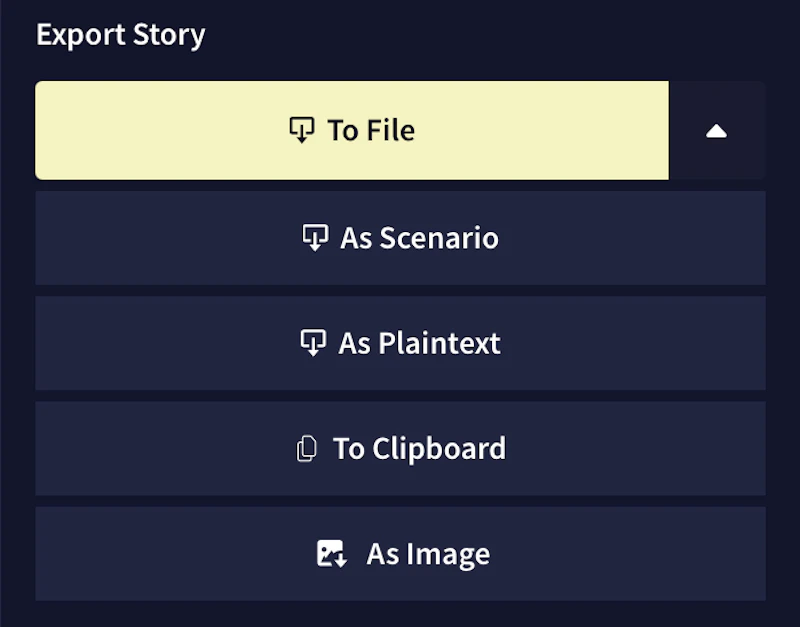Click the duplicate-pages icon beside To Clipboard text
The image size is (800, 627).
click(x=308, y=448)
